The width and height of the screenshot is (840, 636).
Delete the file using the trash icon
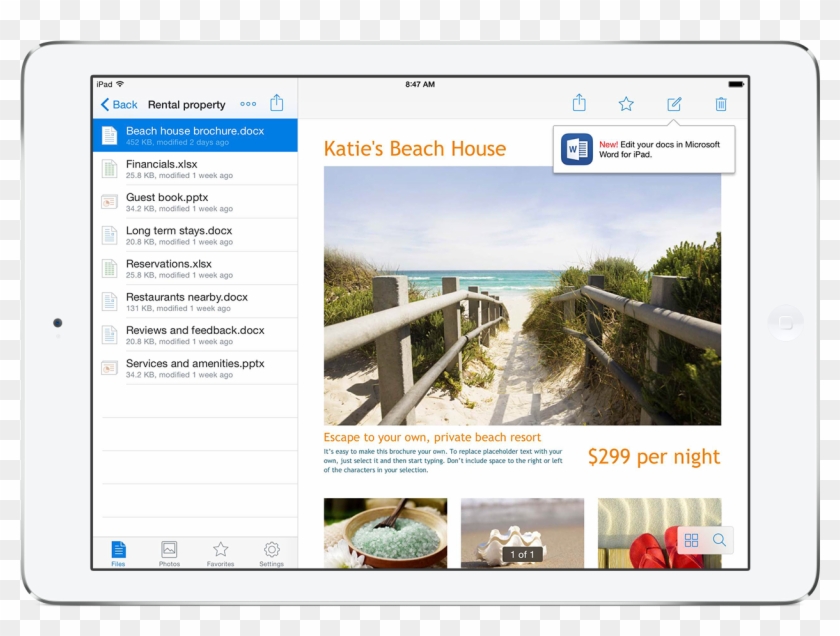point(720,102)
